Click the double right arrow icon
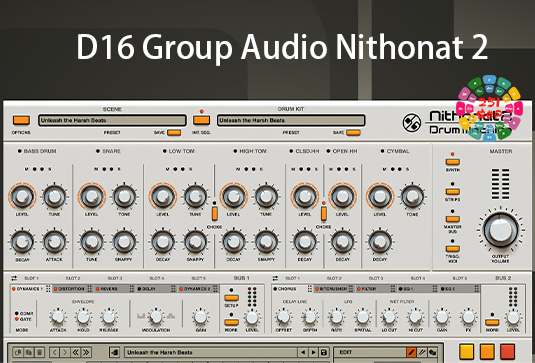This screenshot has width=535, height=363. [86, 352]
